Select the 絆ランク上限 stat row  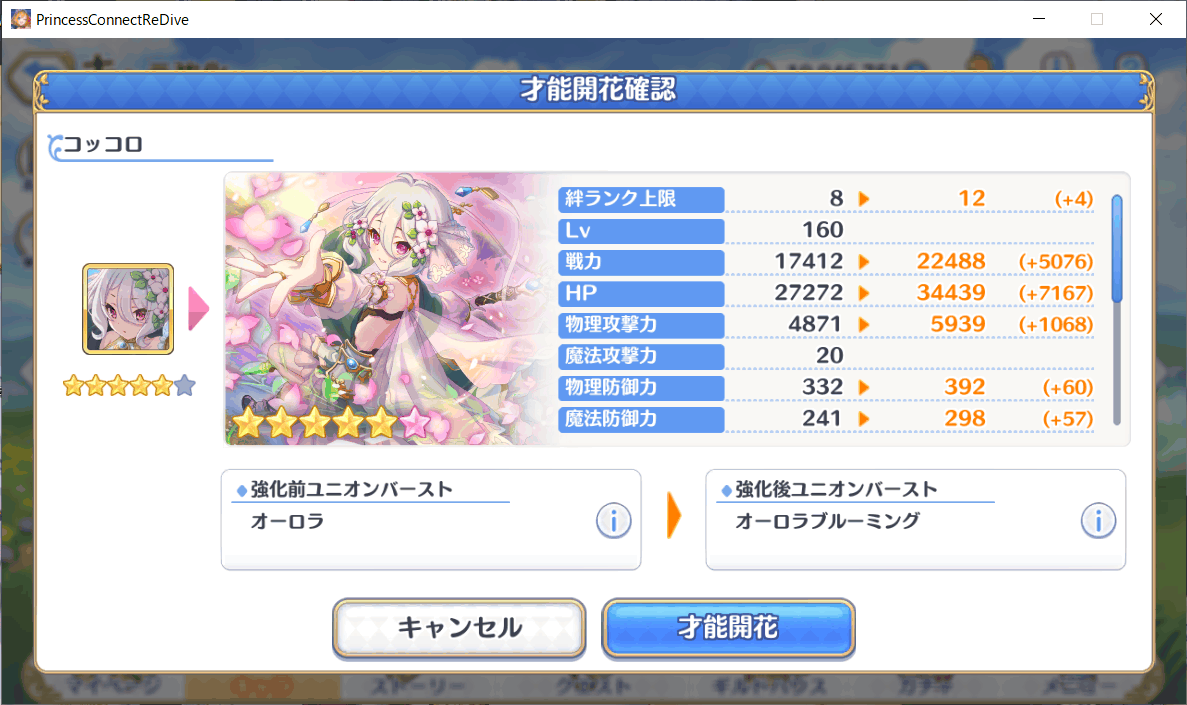click(826, 199)
